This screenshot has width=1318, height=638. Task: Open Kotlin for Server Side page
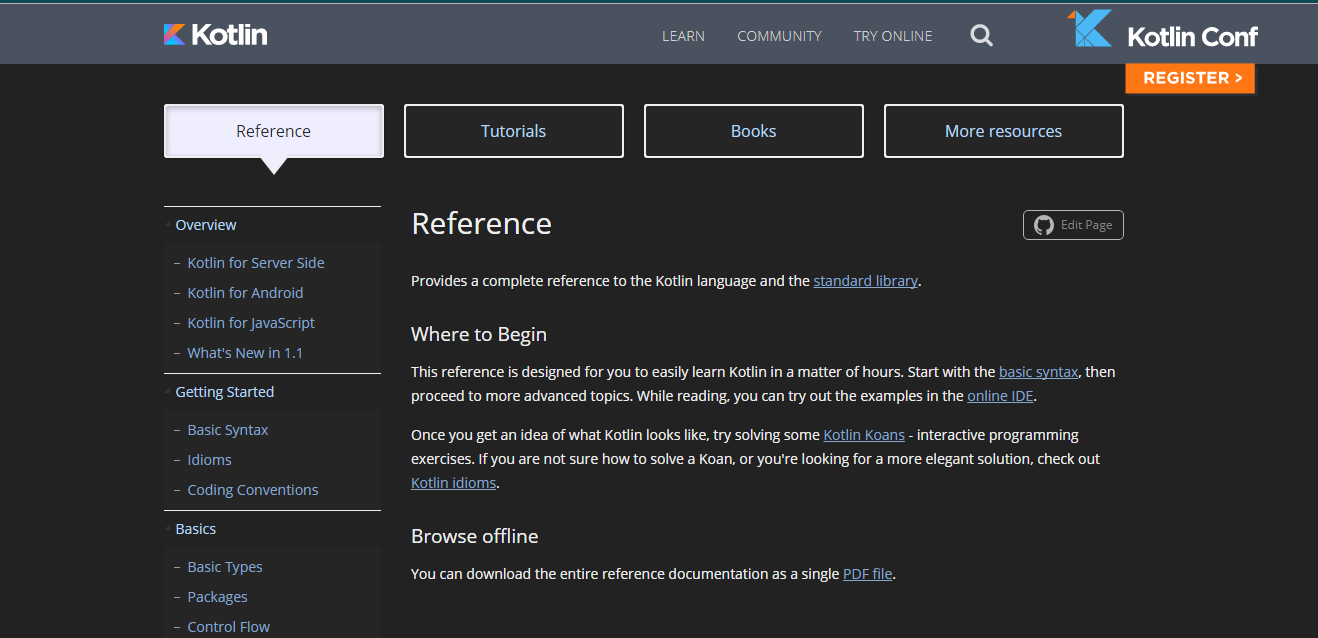pyautogui.click(x=256, y=263)
